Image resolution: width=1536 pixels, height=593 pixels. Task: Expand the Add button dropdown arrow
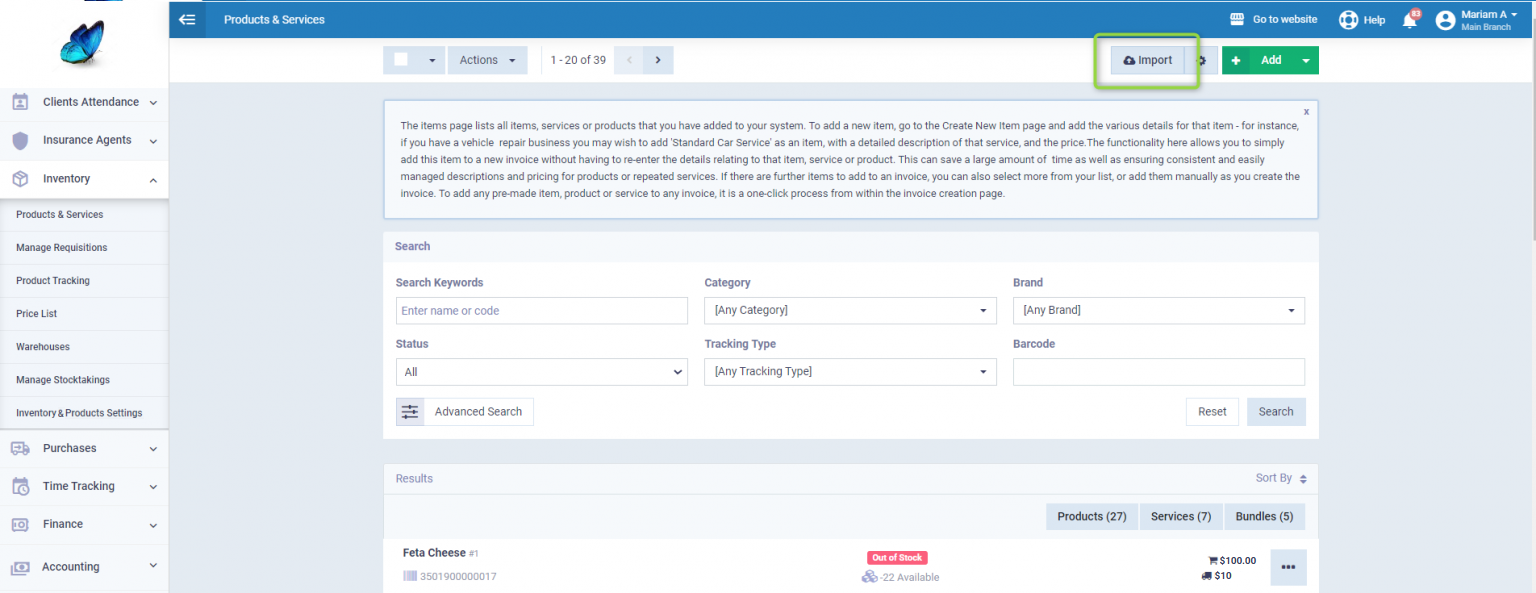pyautogui.click(x=1305, y=60)
